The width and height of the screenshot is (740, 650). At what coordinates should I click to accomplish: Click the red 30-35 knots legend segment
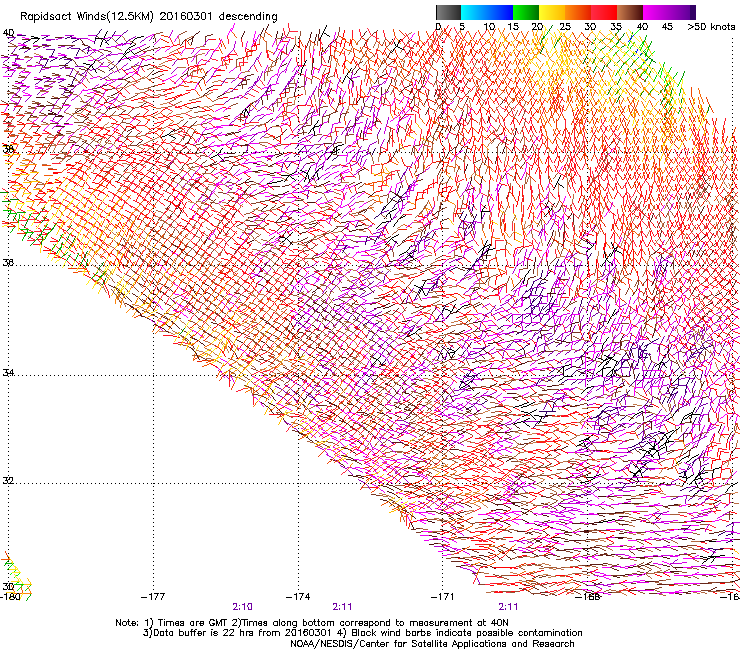coord(604,12)
